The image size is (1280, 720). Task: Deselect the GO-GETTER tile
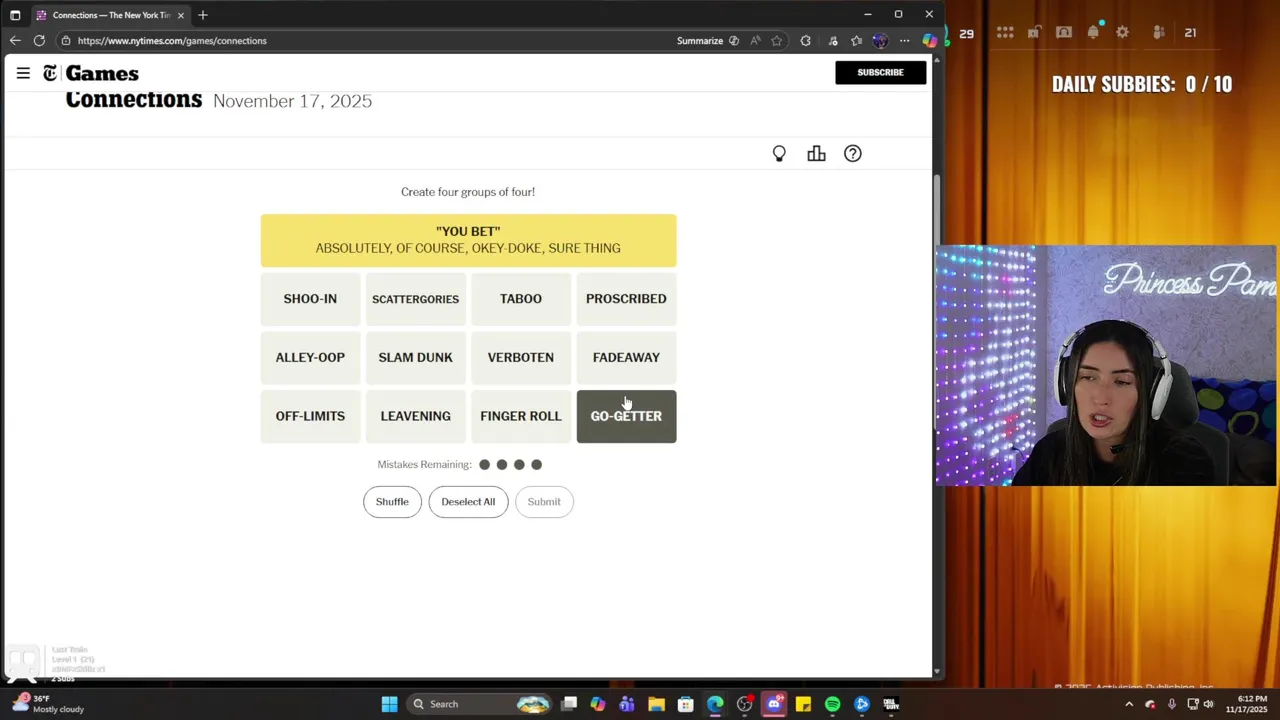(x=626, y=416)
